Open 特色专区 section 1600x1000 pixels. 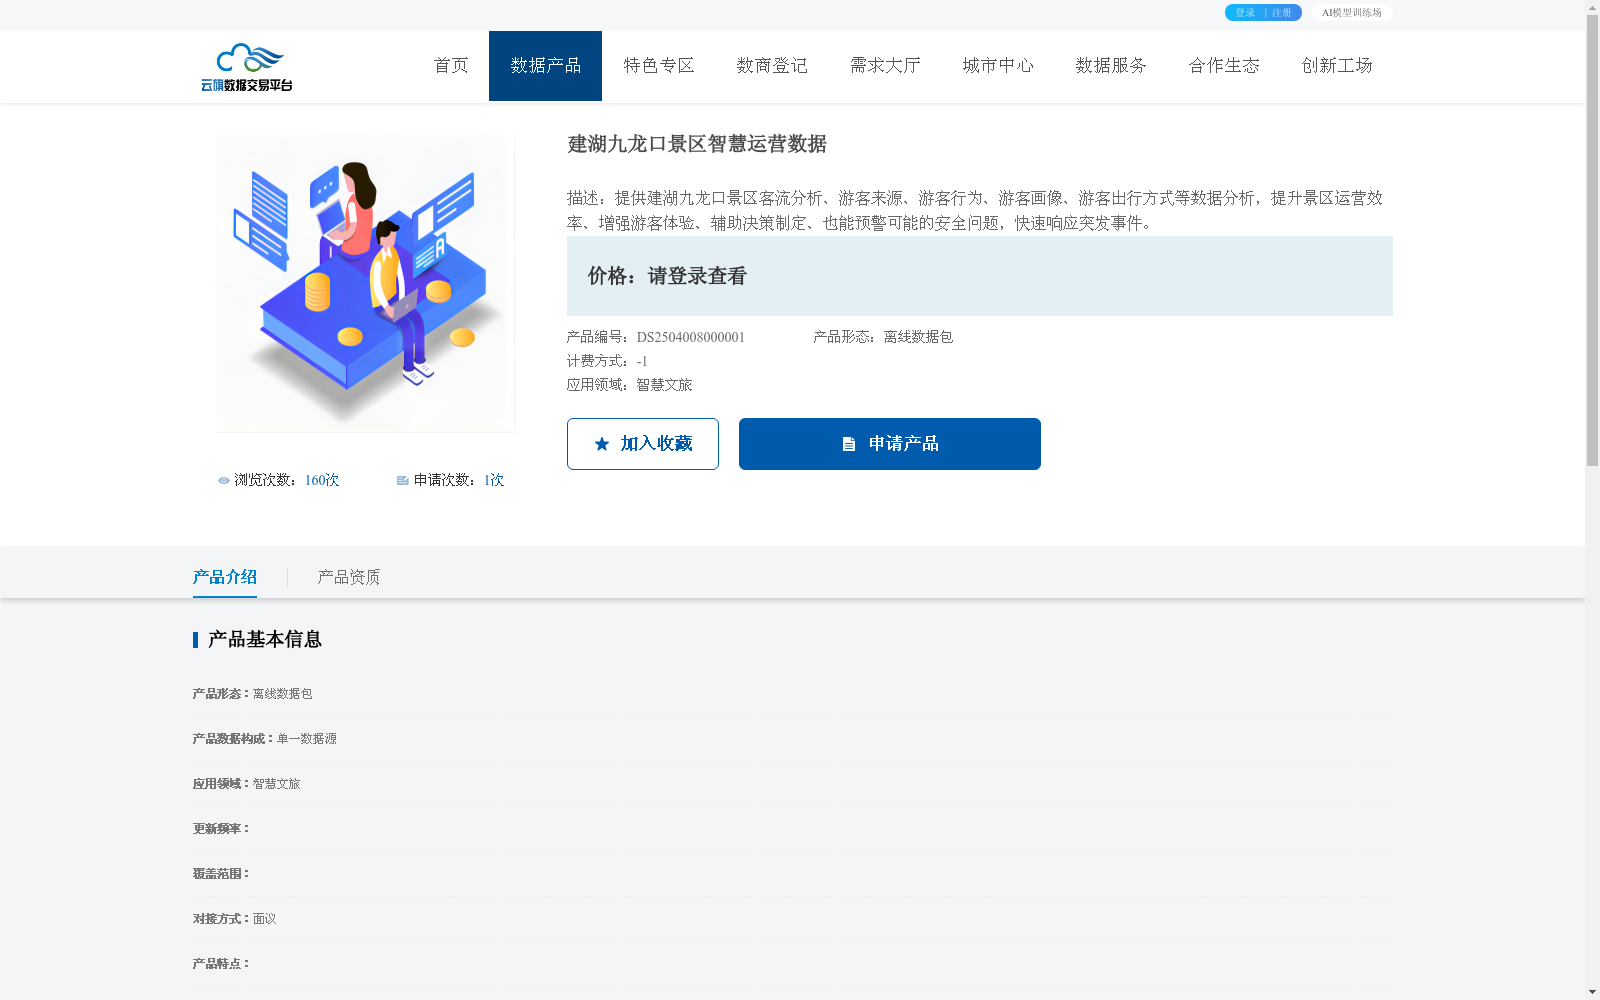pos(658,65)
